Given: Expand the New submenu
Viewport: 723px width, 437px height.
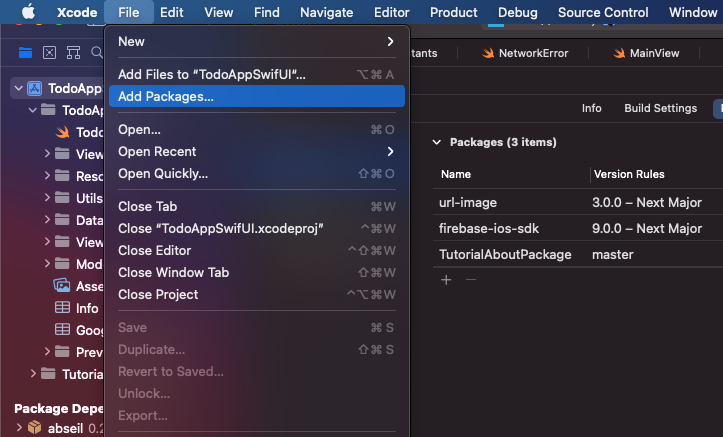Looking at the screenshot, I should coord(257,41).
